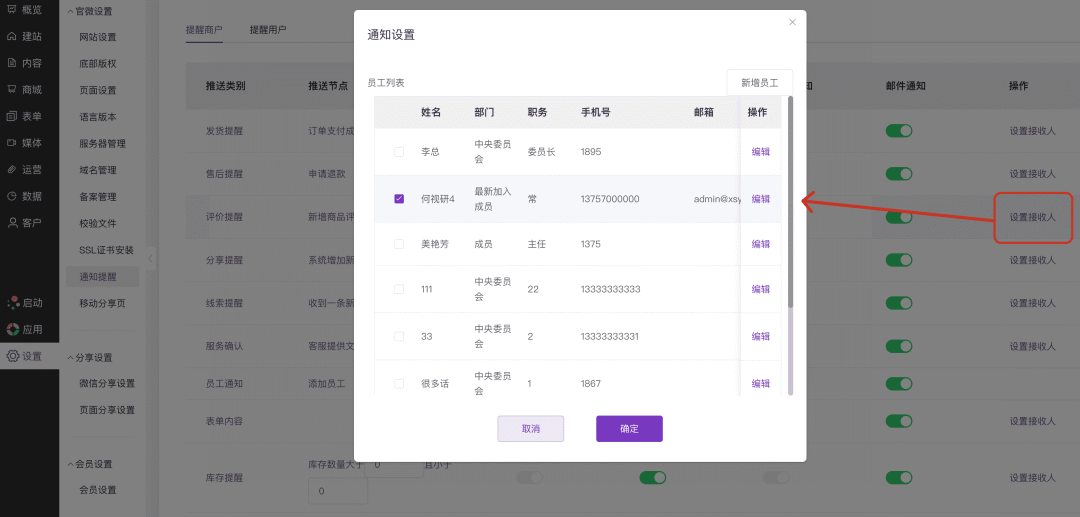Switch to the 提醒用户 tab

(x=268, y=30)
